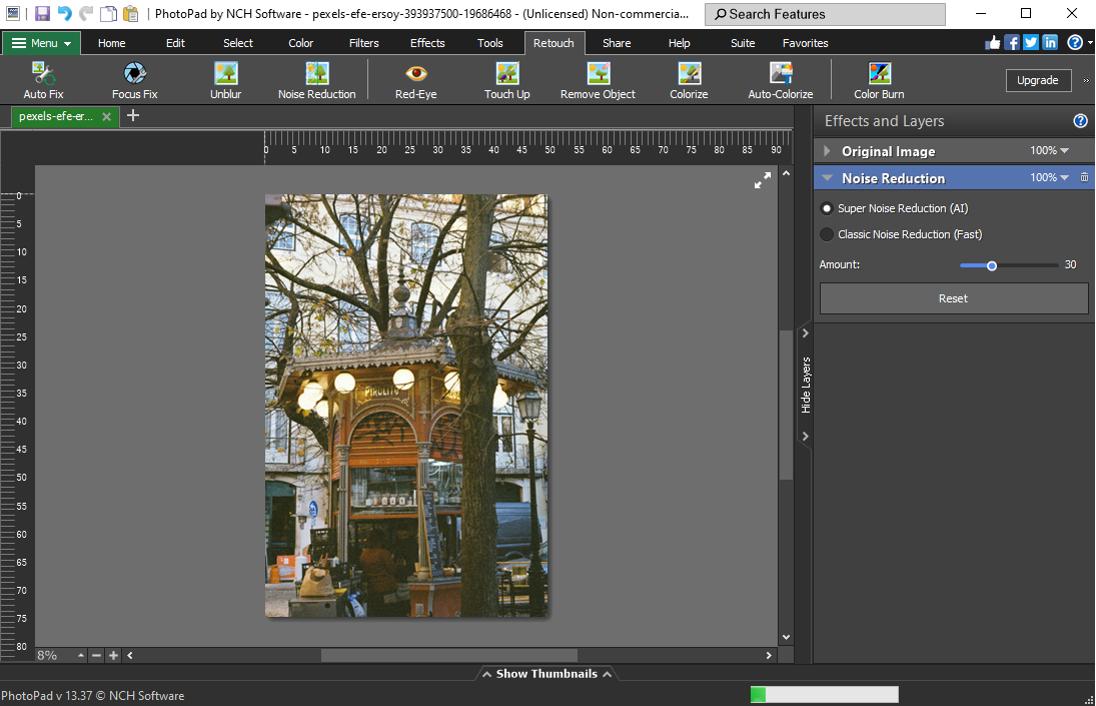The height and width of the screenshot is (706, 1096).
Task: Enable Classic Noise Reduction (Fast)
Action: click(x=827, y=234)
